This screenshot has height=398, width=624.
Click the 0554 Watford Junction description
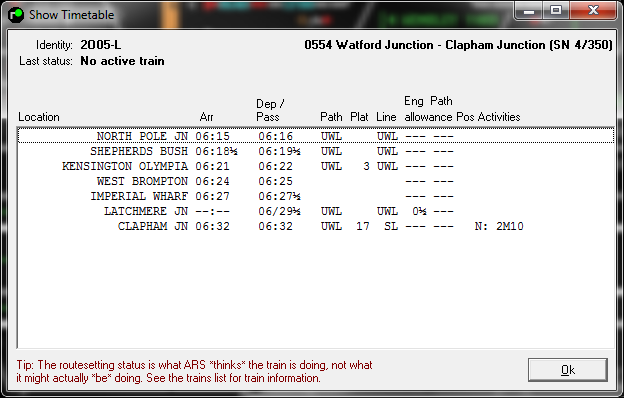pyautogui.click(x=458, y=45)
